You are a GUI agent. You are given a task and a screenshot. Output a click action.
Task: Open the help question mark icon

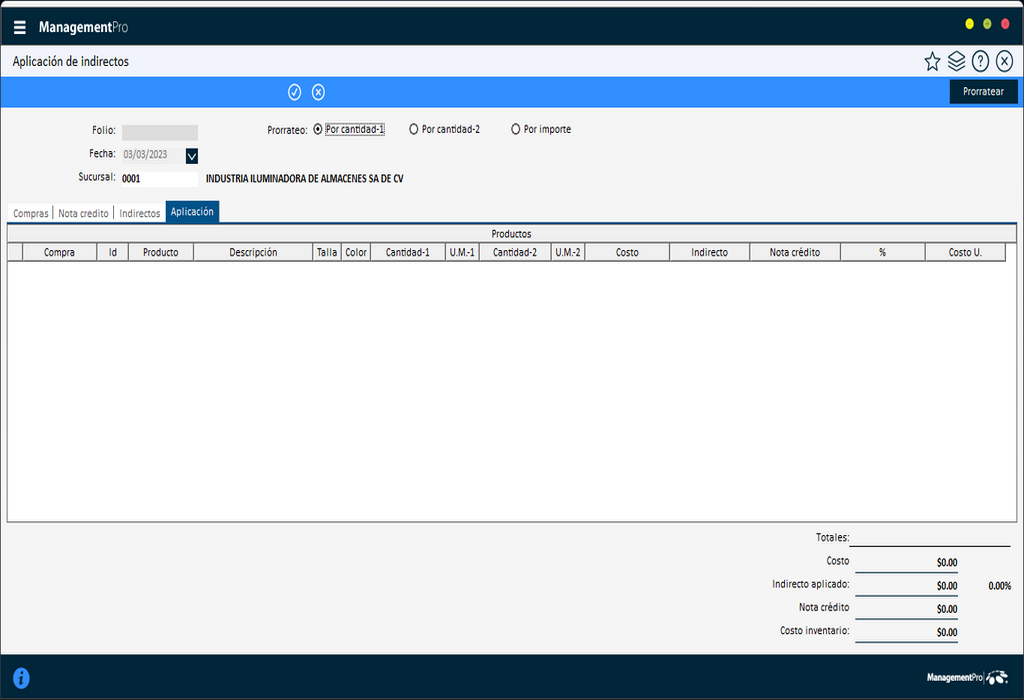980,61
